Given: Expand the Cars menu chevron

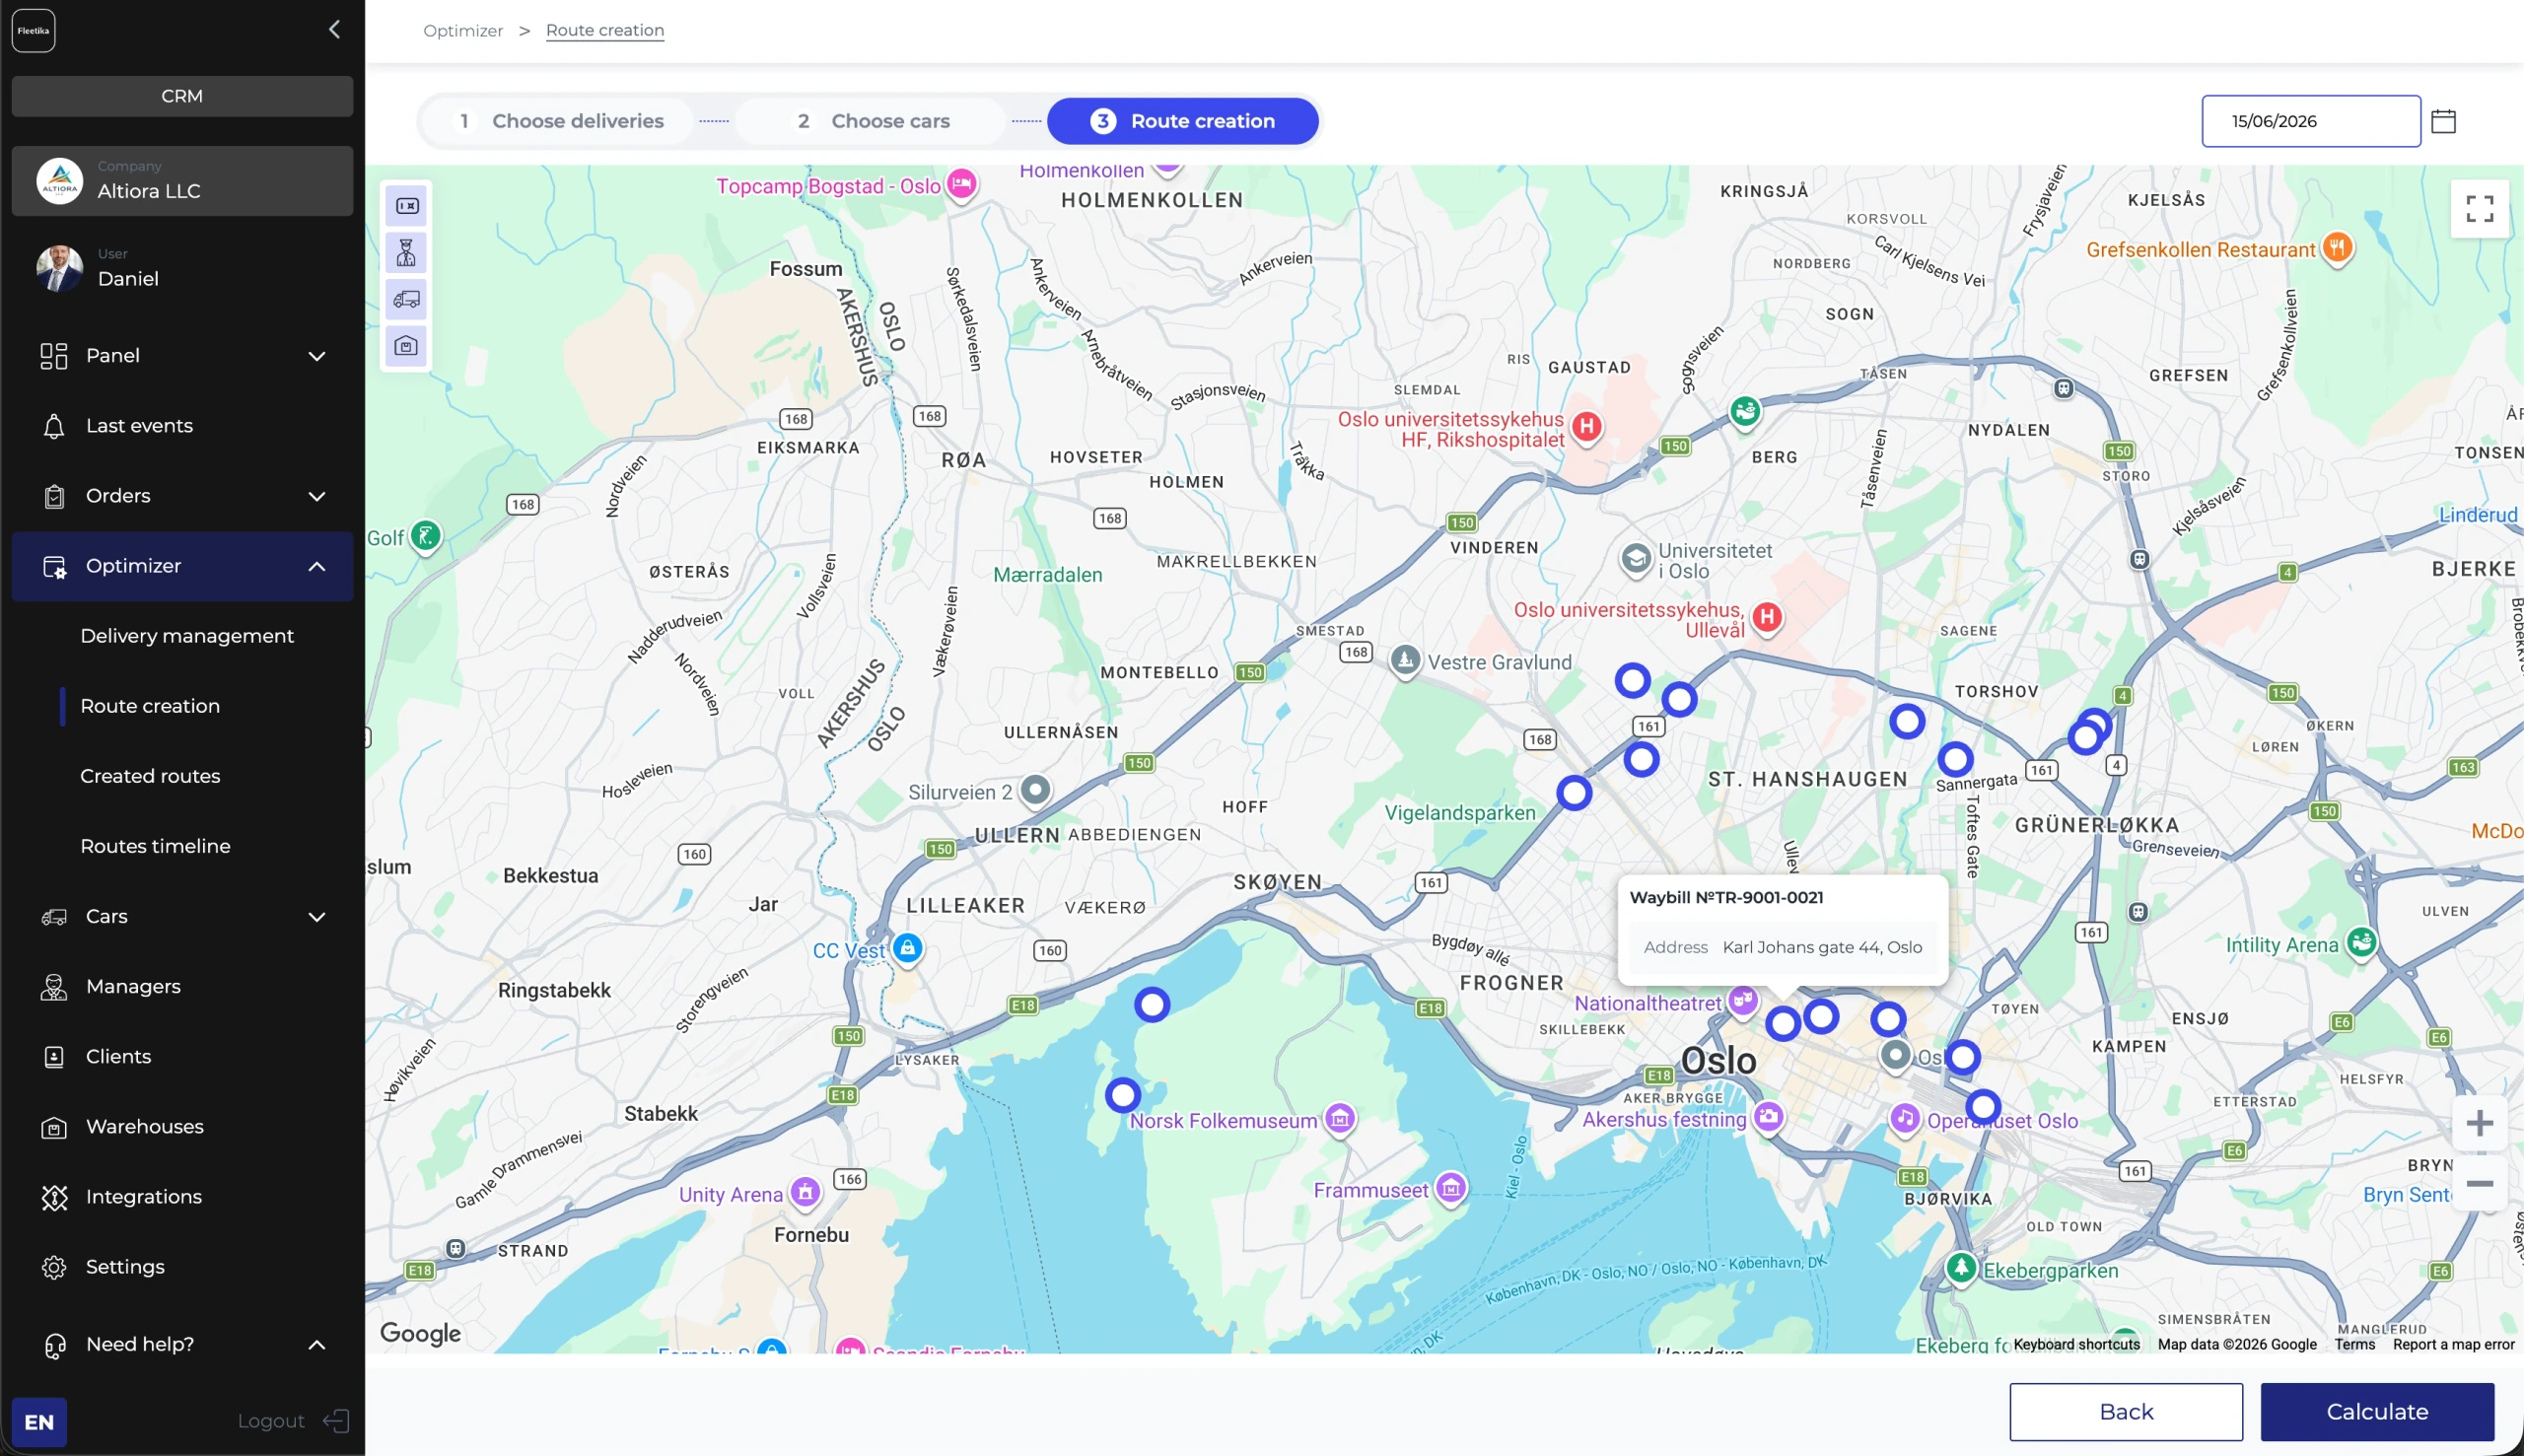Looking at the screenshot, I should [x=317, y=916].
